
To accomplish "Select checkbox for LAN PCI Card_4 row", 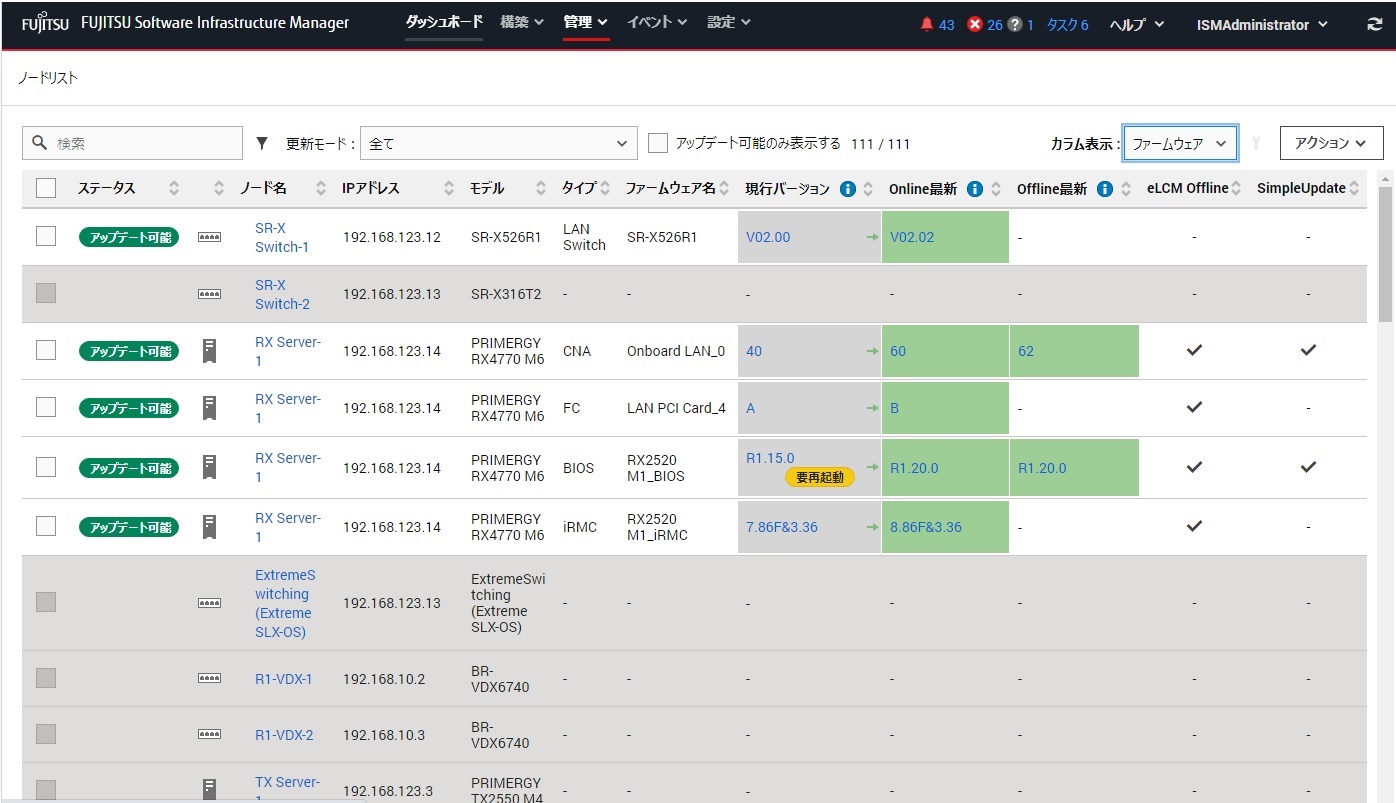I will (46, 407).
